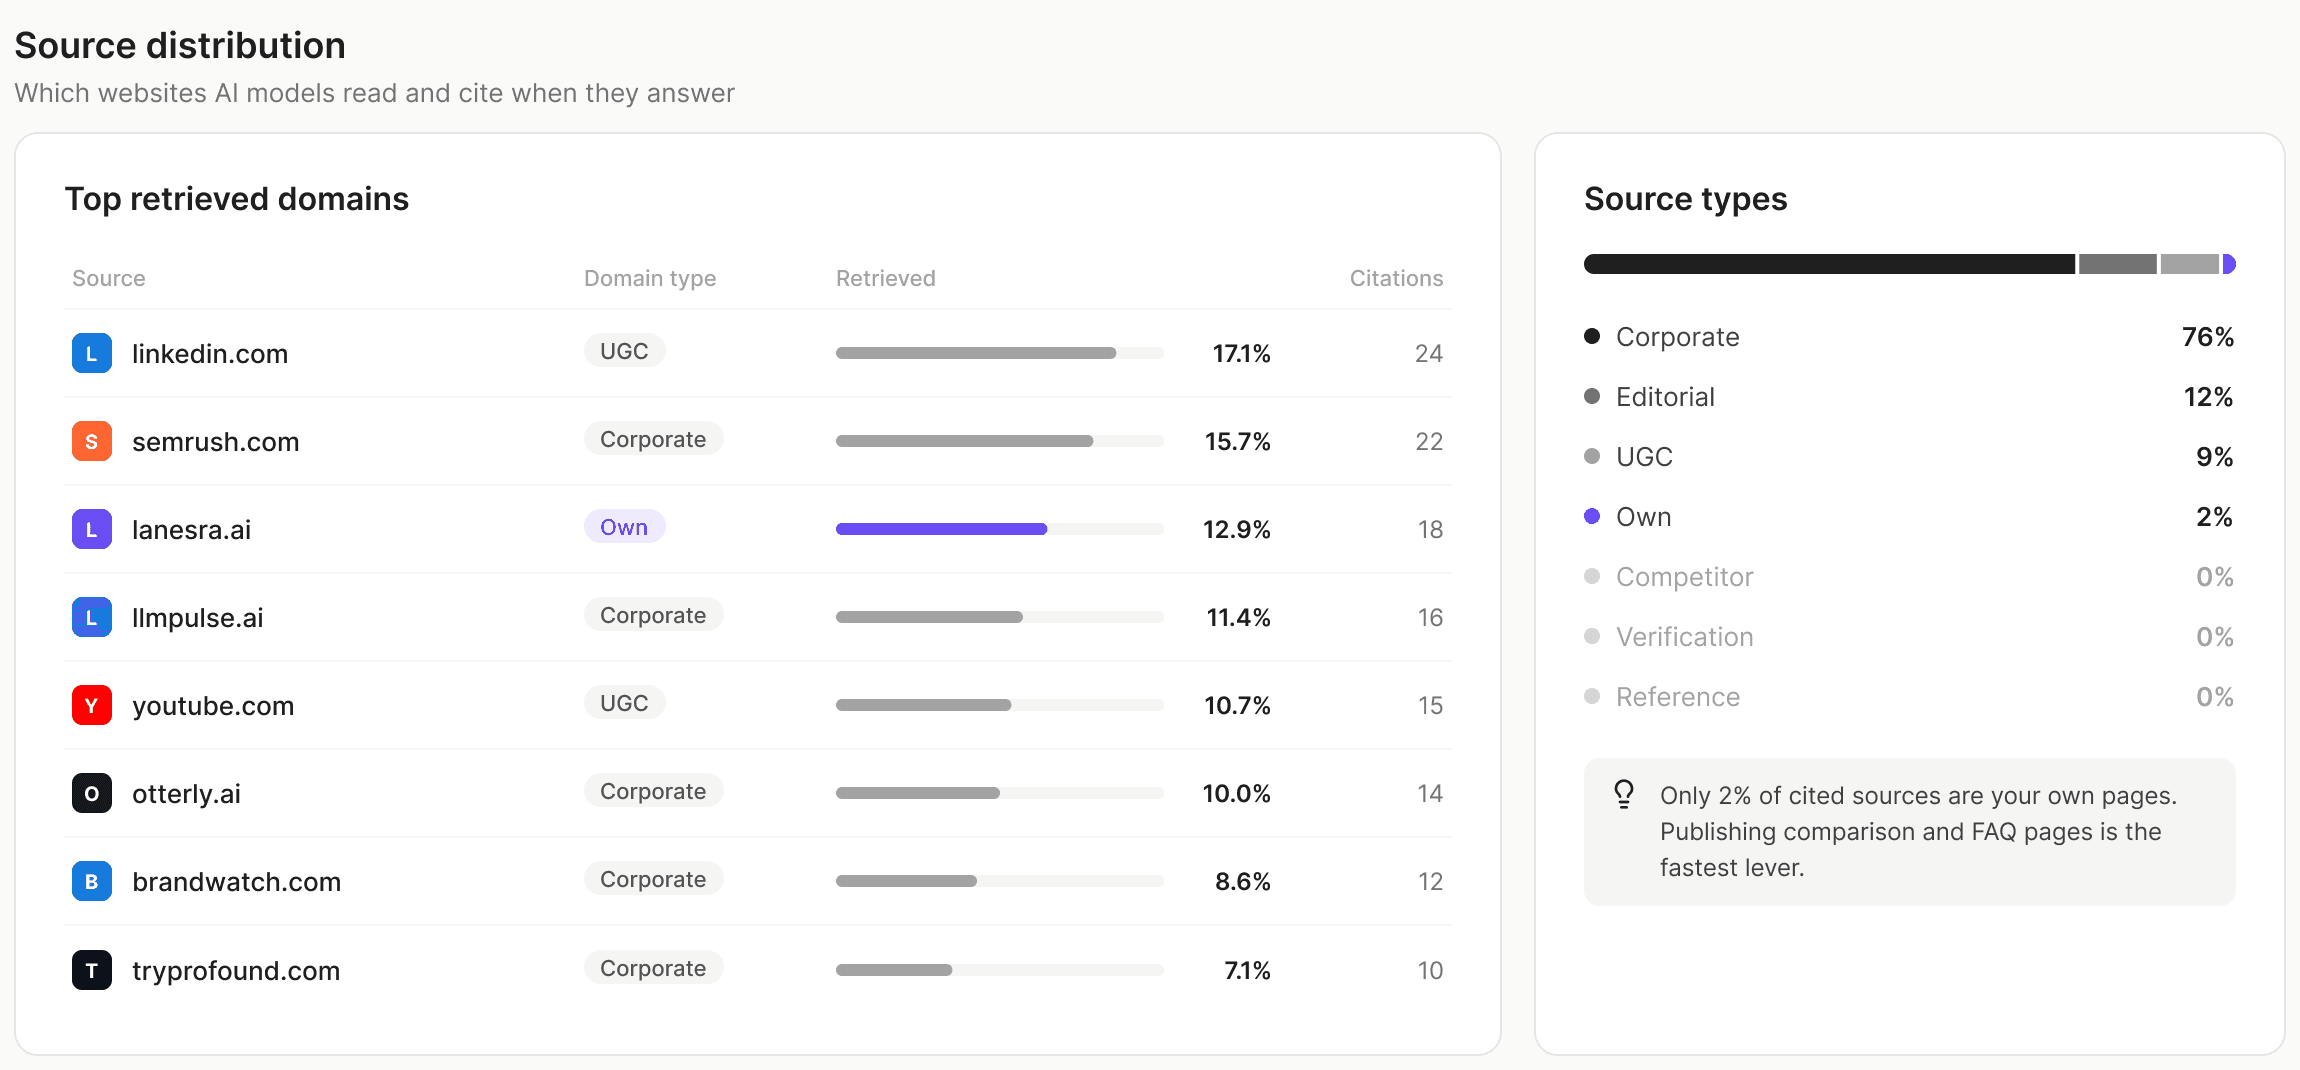
Task: Click the youtube.com red favicon
Action: click(92, 705)
